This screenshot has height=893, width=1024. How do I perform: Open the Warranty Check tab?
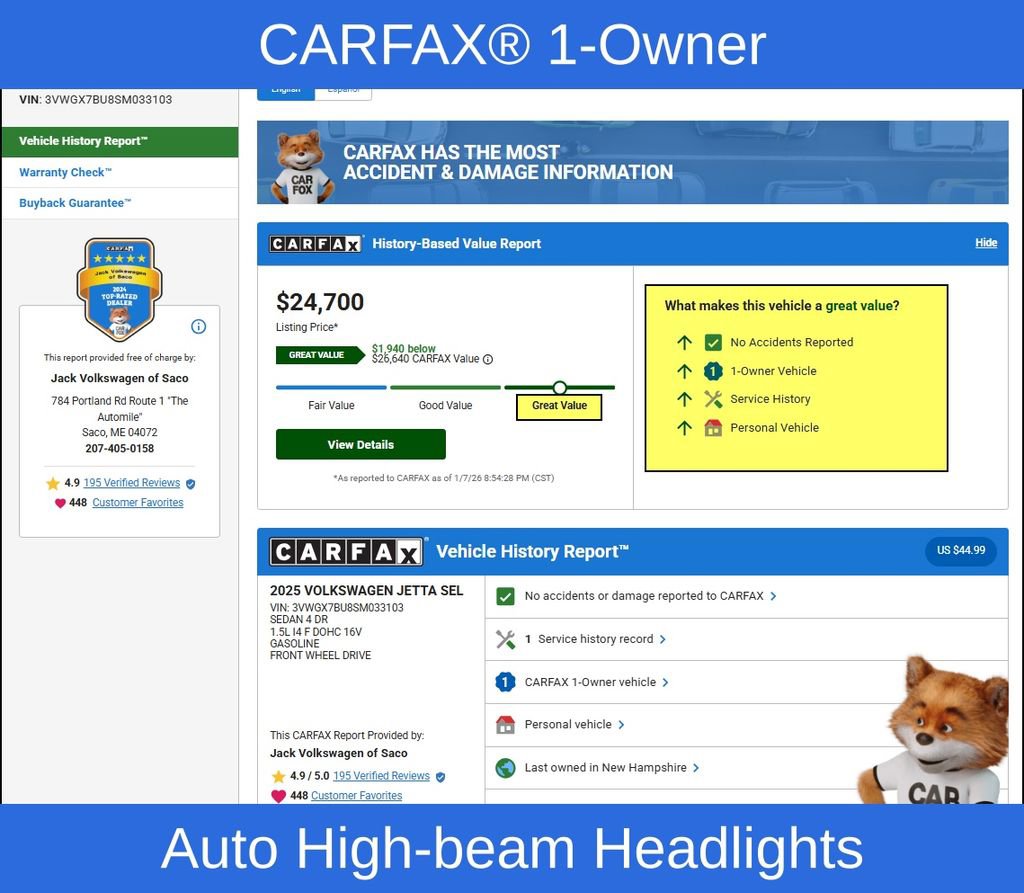point(66,172)
